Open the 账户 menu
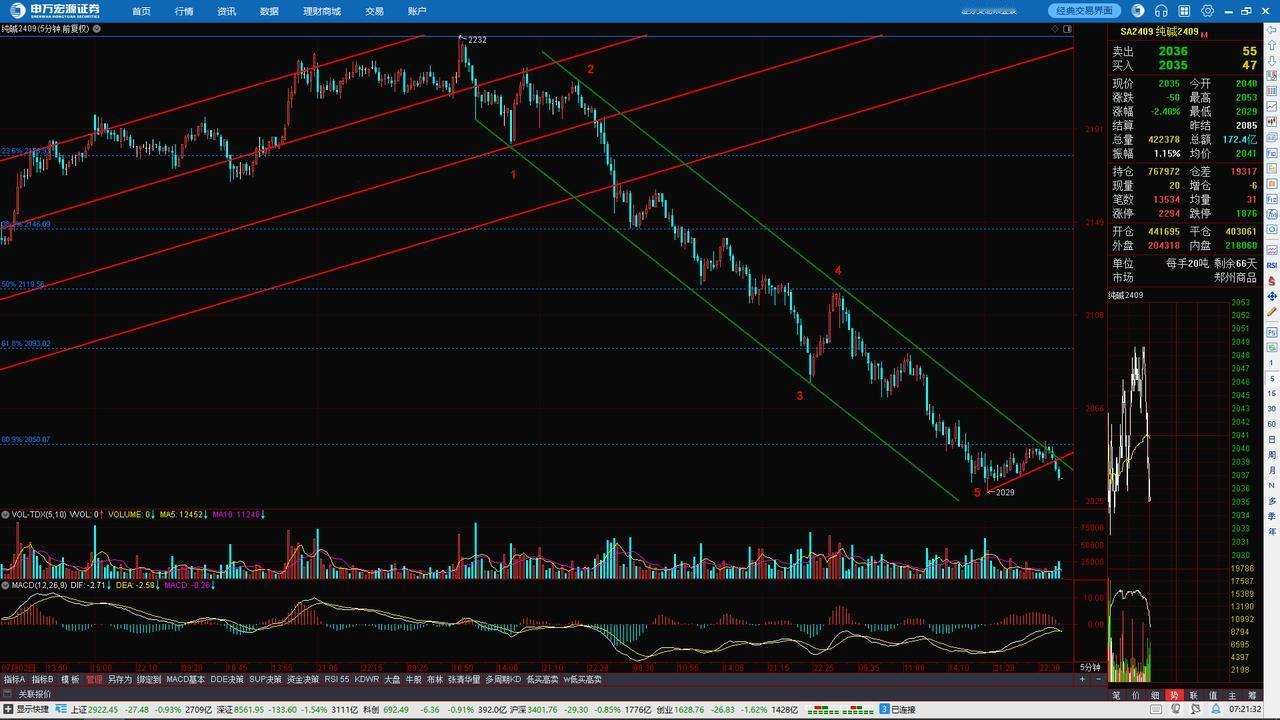 pos(417,11)
